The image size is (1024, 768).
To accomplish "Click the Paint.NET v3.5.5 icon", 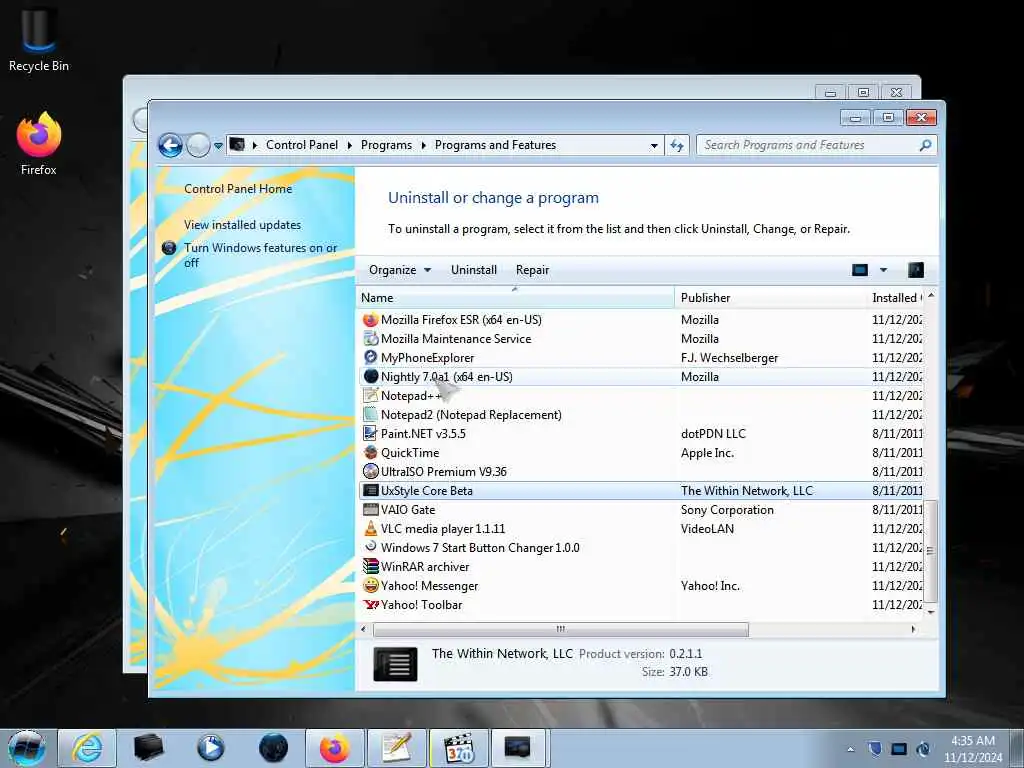I will [x=370, y=434].
